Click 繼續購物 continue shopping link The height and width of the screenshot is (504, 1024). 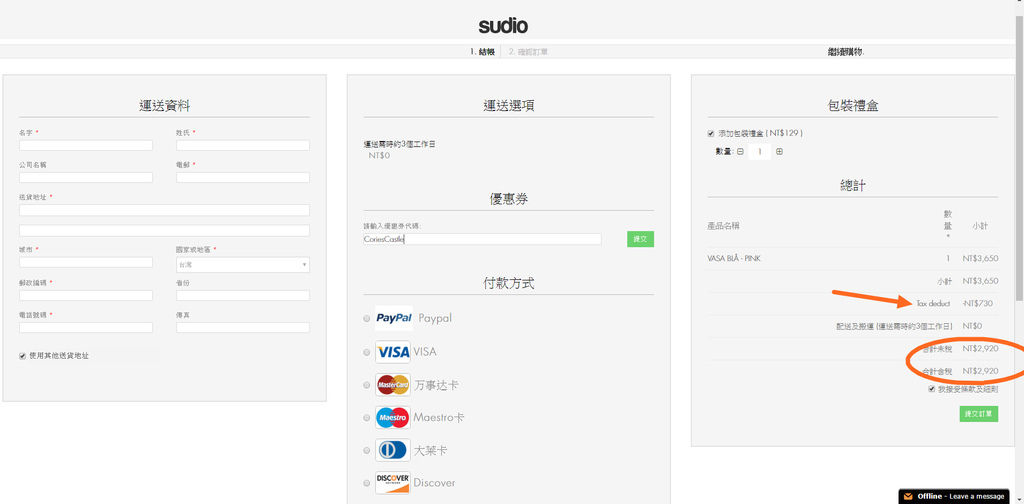pyautogui.click(x=845, y=52)
